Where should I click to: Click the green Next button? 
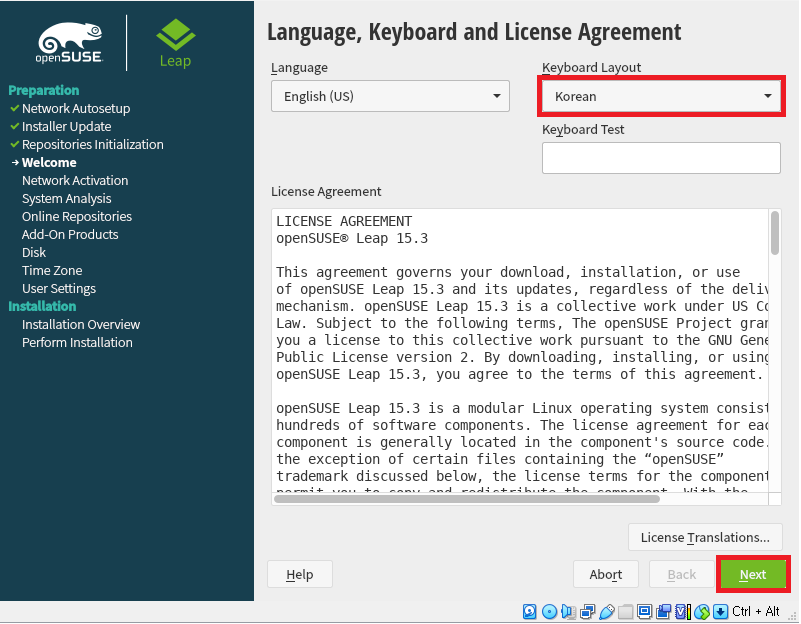click(753, 574)
